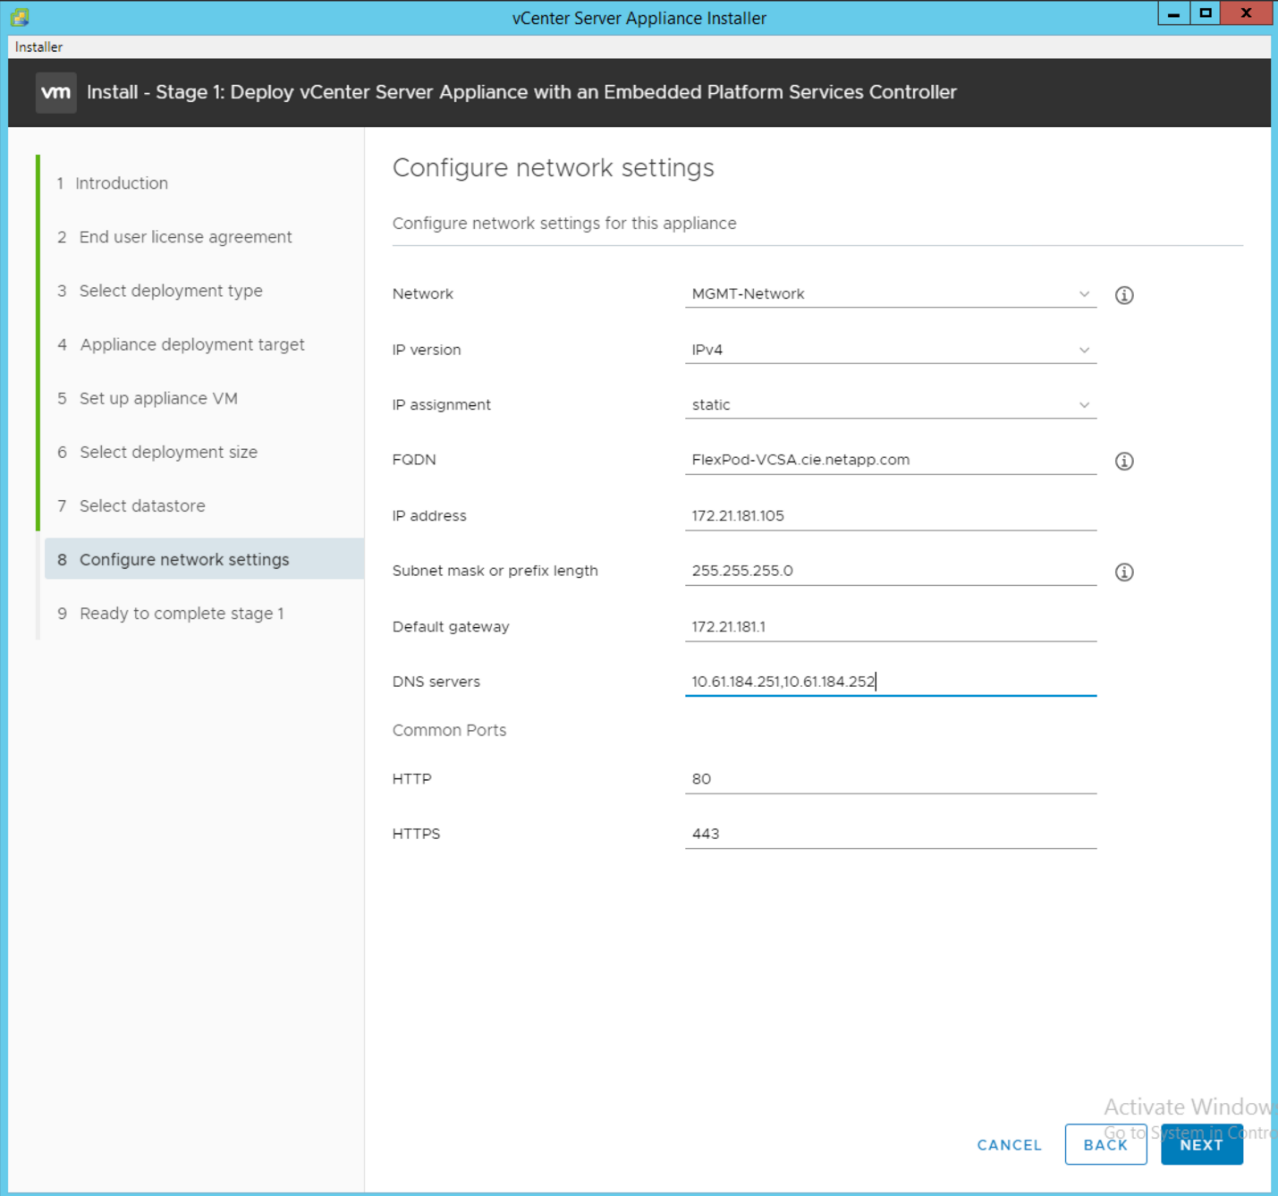The height and width of the screenshot is (1196, 1278).
Task: Click the info icon beside Subnet mask
Action: click(1124, 572)
